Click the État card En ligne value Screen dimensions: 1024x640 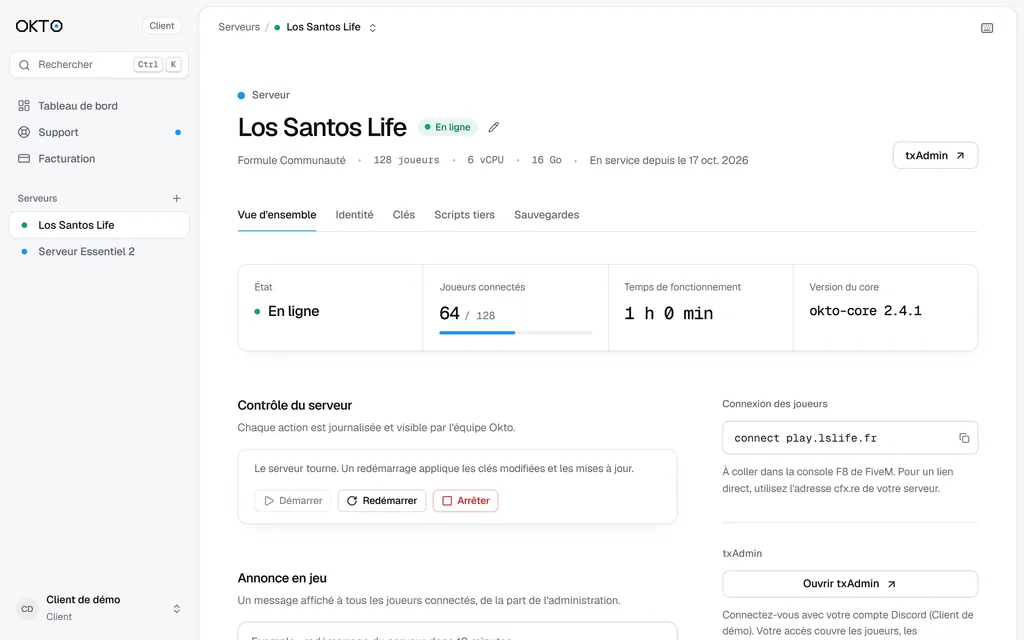click(293, 312)
